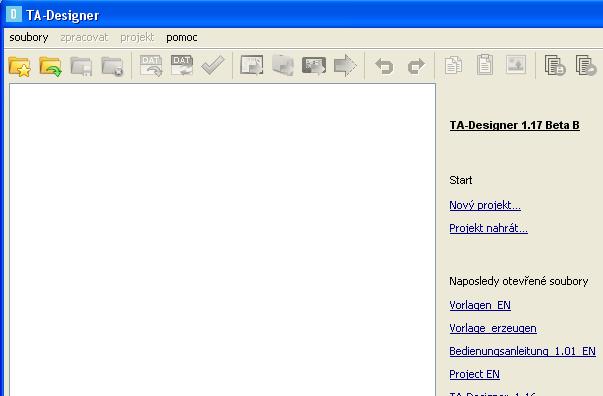The image size is (603, 396).
Task: Click the copy documents icon
Action: (x=454, y=65)
